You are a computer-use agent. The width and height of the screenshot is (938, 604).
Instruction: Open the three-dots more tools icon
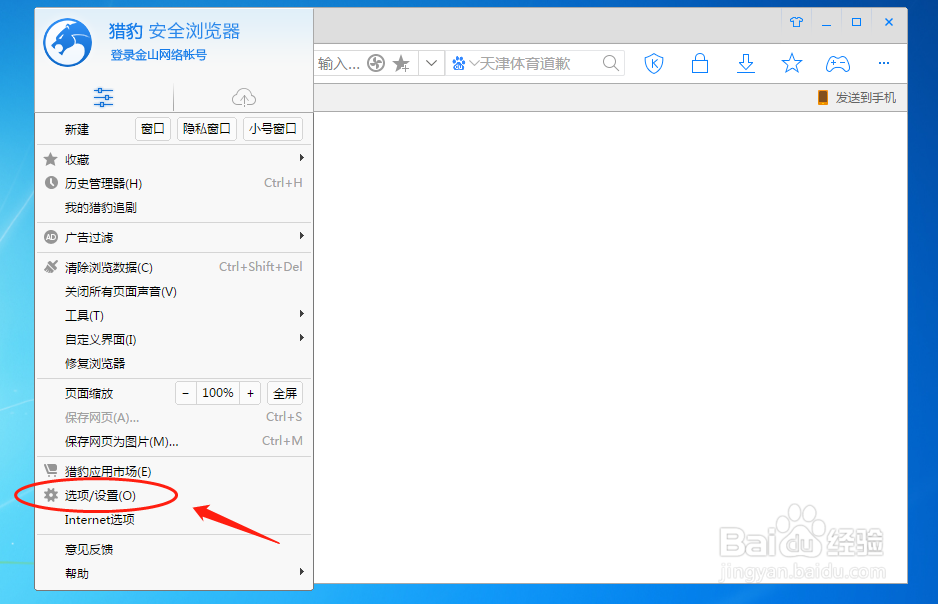tap(884, 63)
